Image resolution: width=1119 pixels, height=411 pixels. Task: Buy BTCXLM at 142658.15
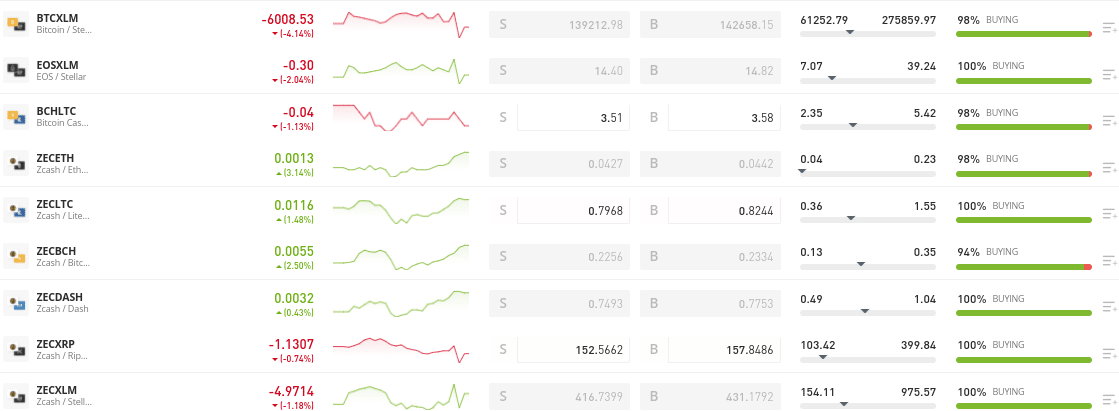point(710,24)
